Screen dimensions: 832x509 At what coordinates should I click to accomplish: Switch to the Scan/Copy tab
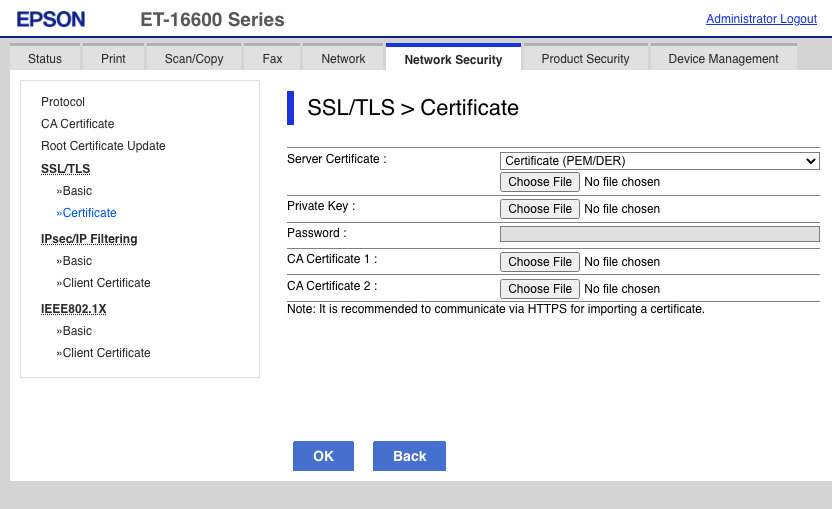point(194,59)
